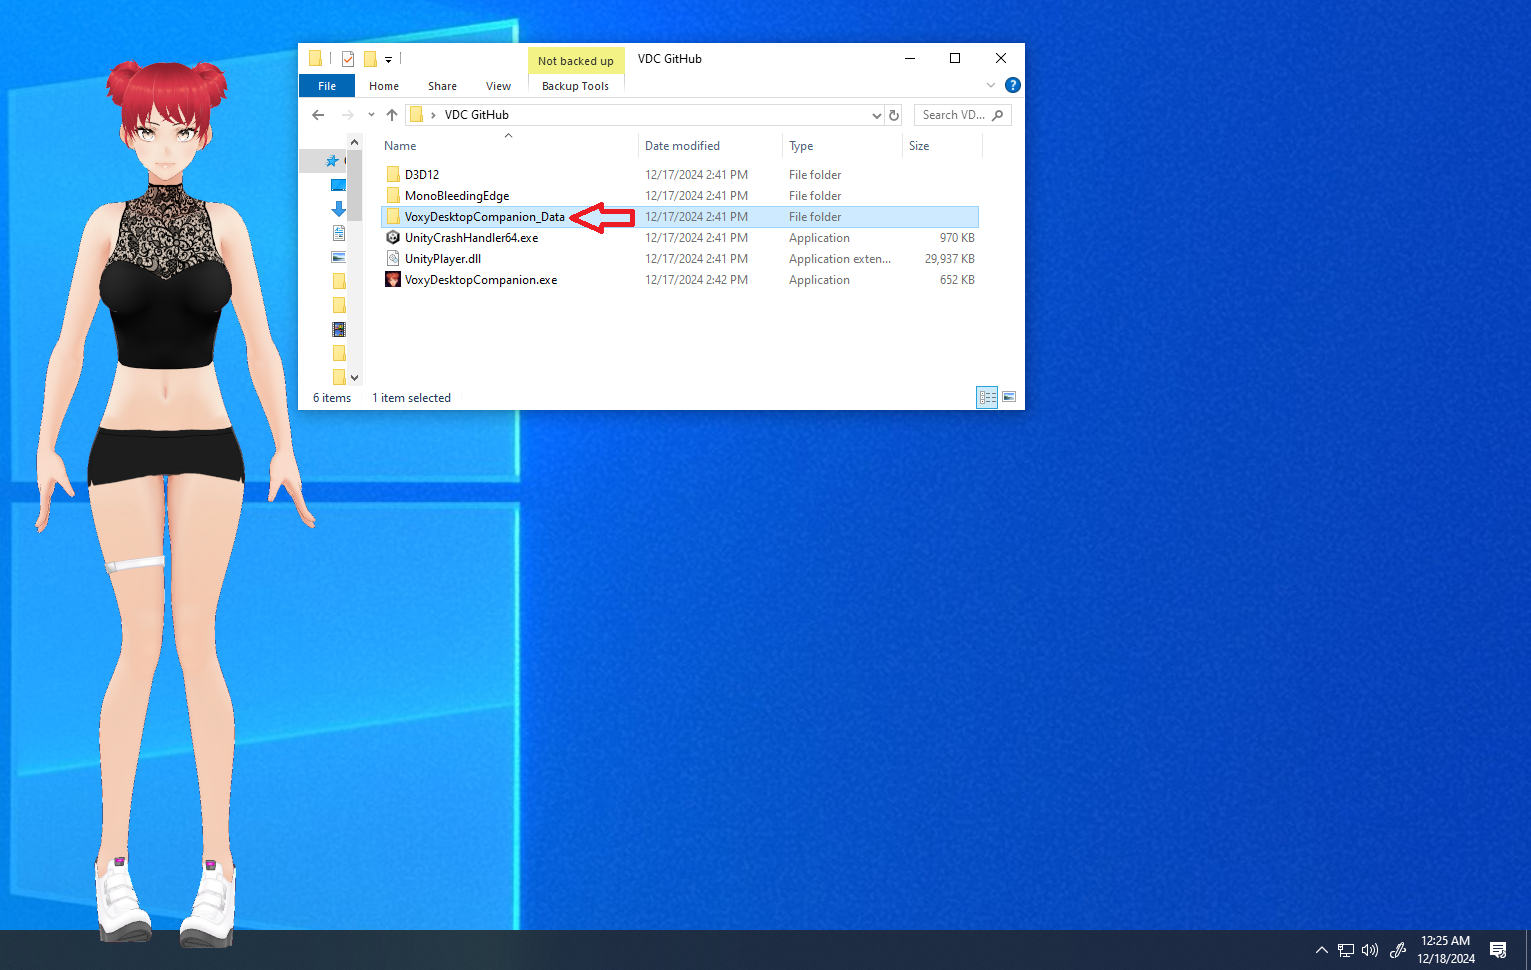Open the network status tray icon

point(1346,950)
